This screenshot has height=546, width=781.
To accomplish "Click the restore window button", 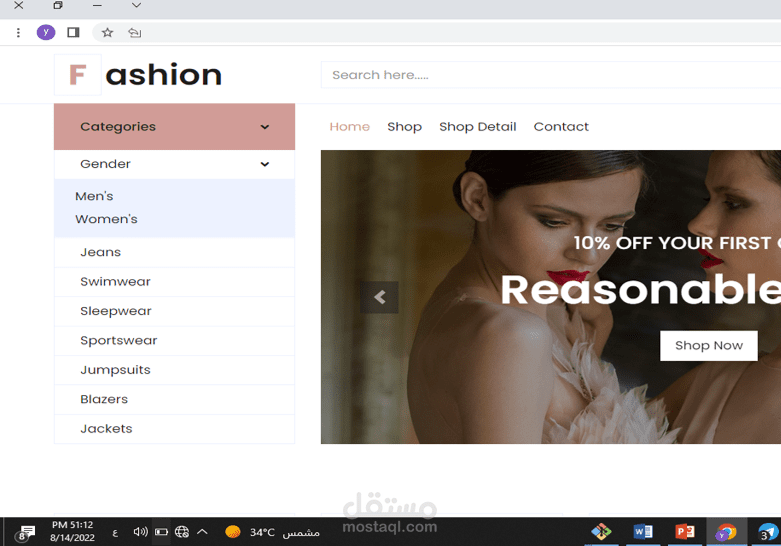I will (x=58, y=5).
